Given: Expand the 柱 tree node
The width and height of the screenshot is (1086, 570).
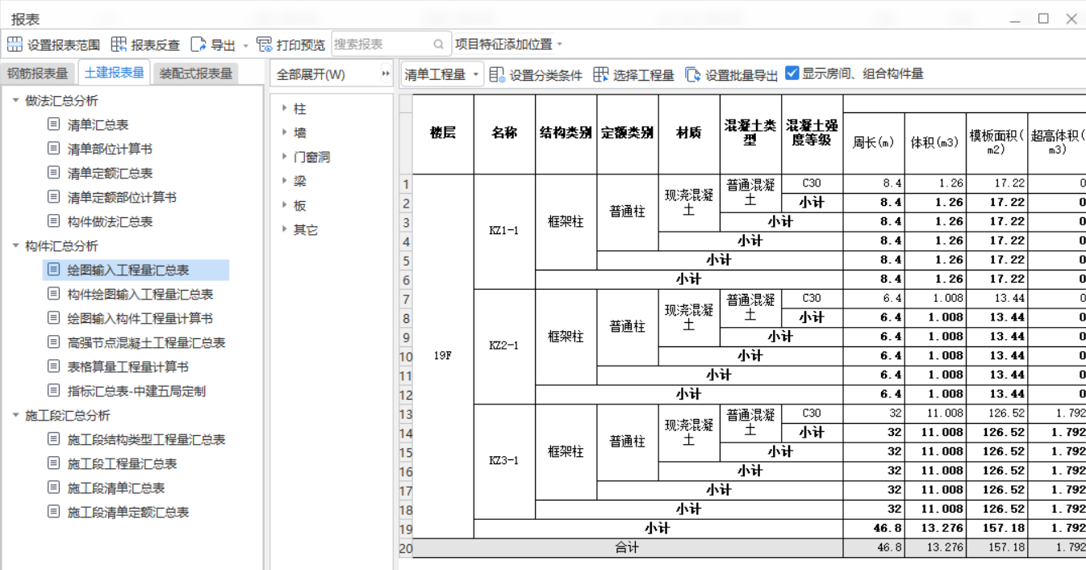Looking at the screenshot, I should point(285,108).
